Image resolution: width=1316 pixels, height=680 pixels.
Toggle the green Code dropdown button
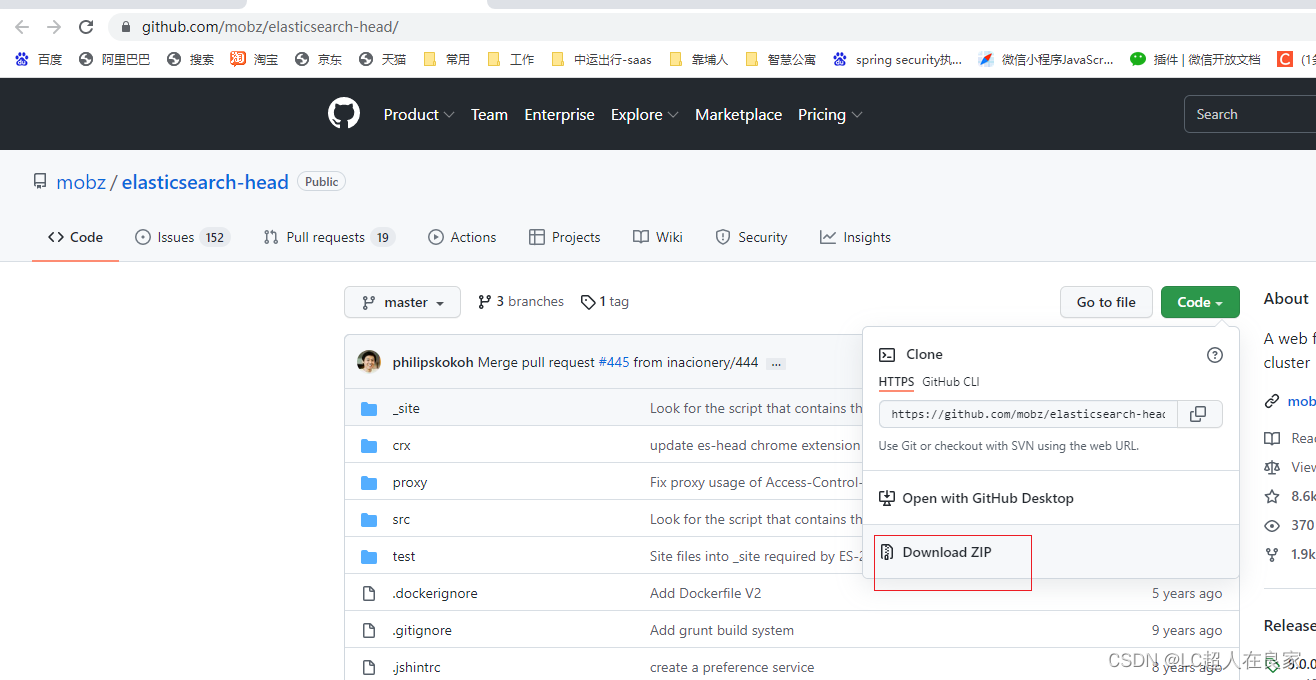pos(1200,302)
